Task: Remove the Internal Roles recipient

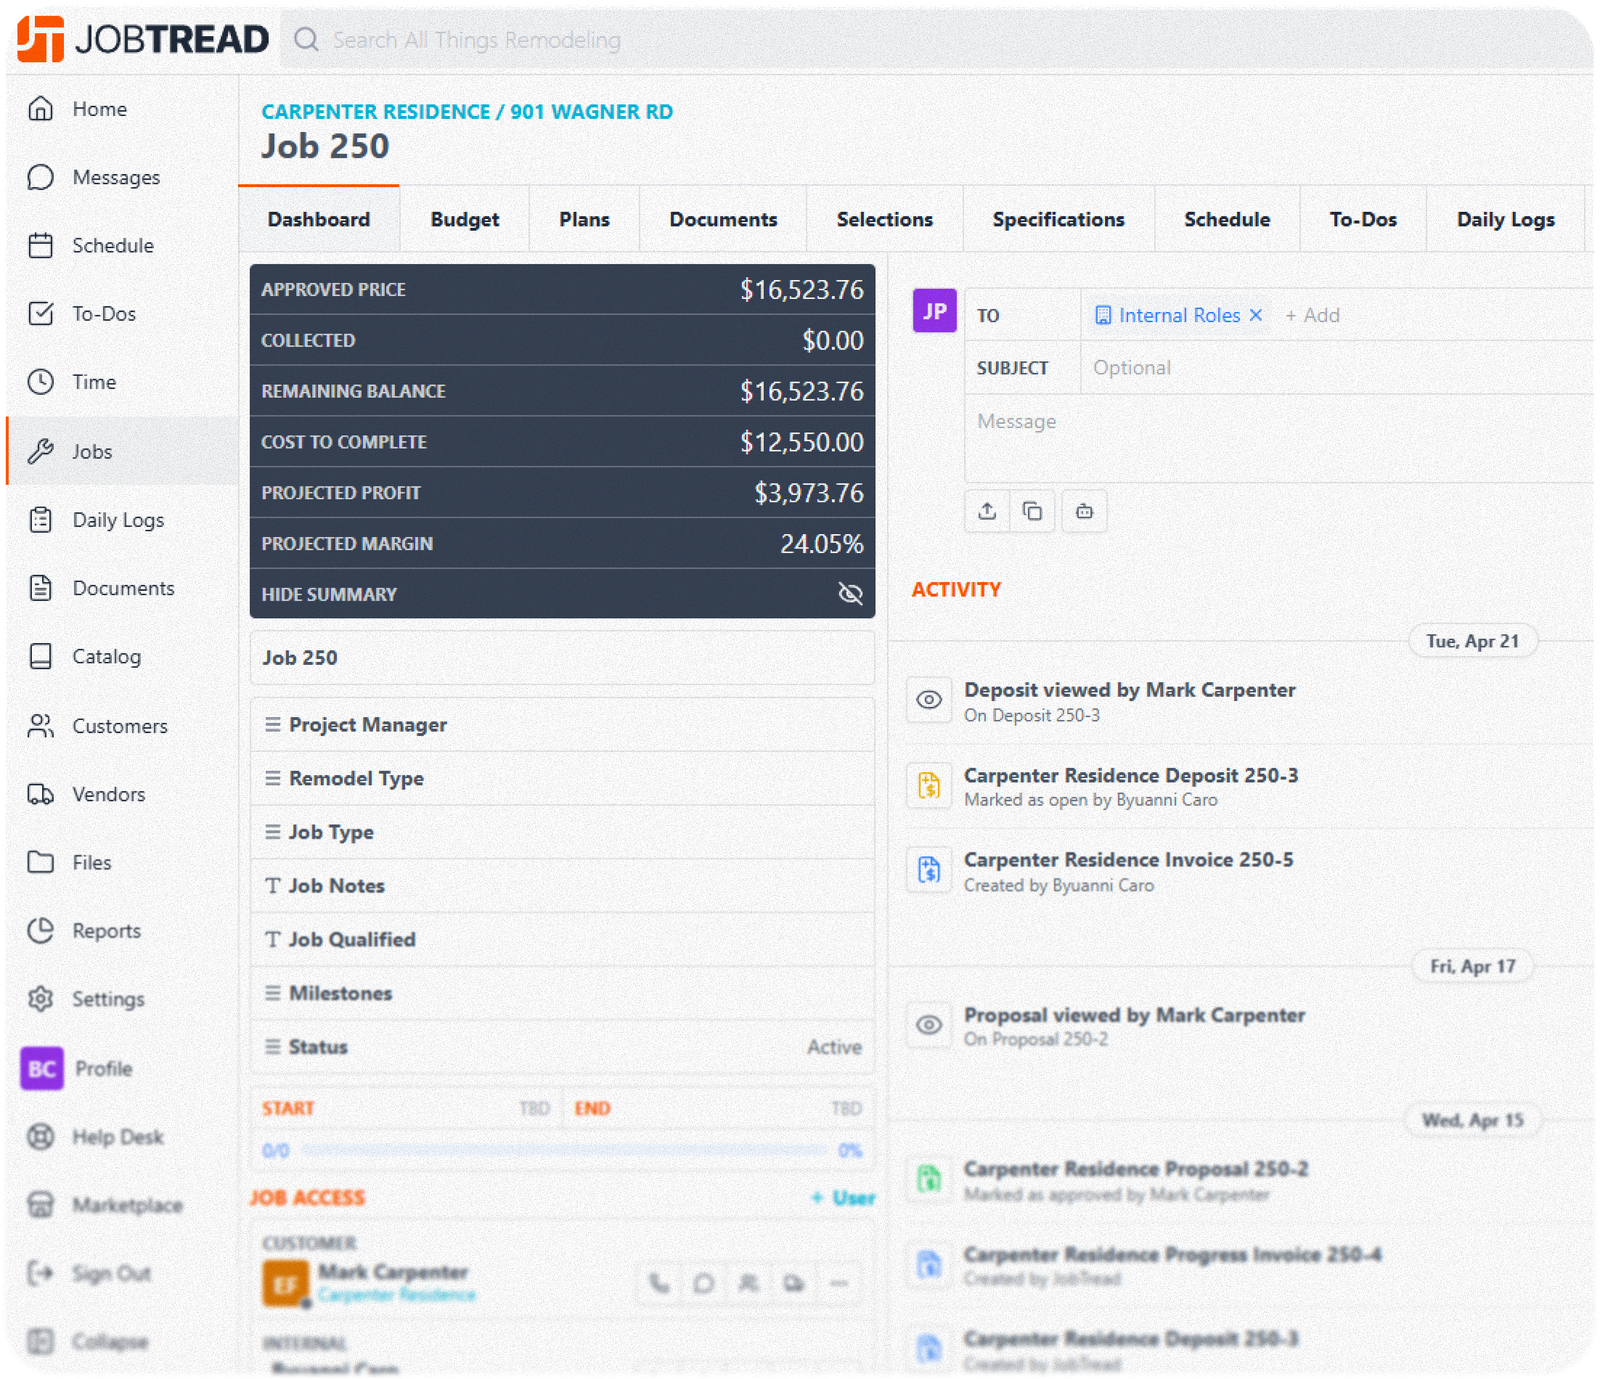Action: 1256,315
